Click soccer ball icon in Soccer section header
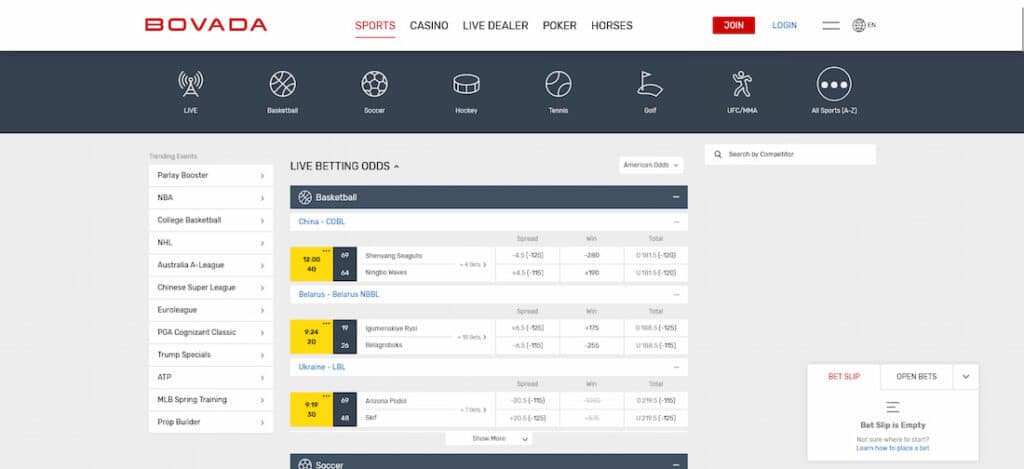The width and height of the screenshot is (1024, 469). pyautogui.click(x=305, y=464)
